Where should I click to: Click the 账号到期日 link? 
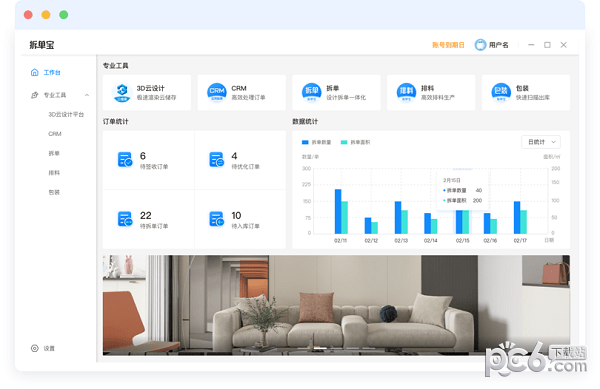(448, 45)
